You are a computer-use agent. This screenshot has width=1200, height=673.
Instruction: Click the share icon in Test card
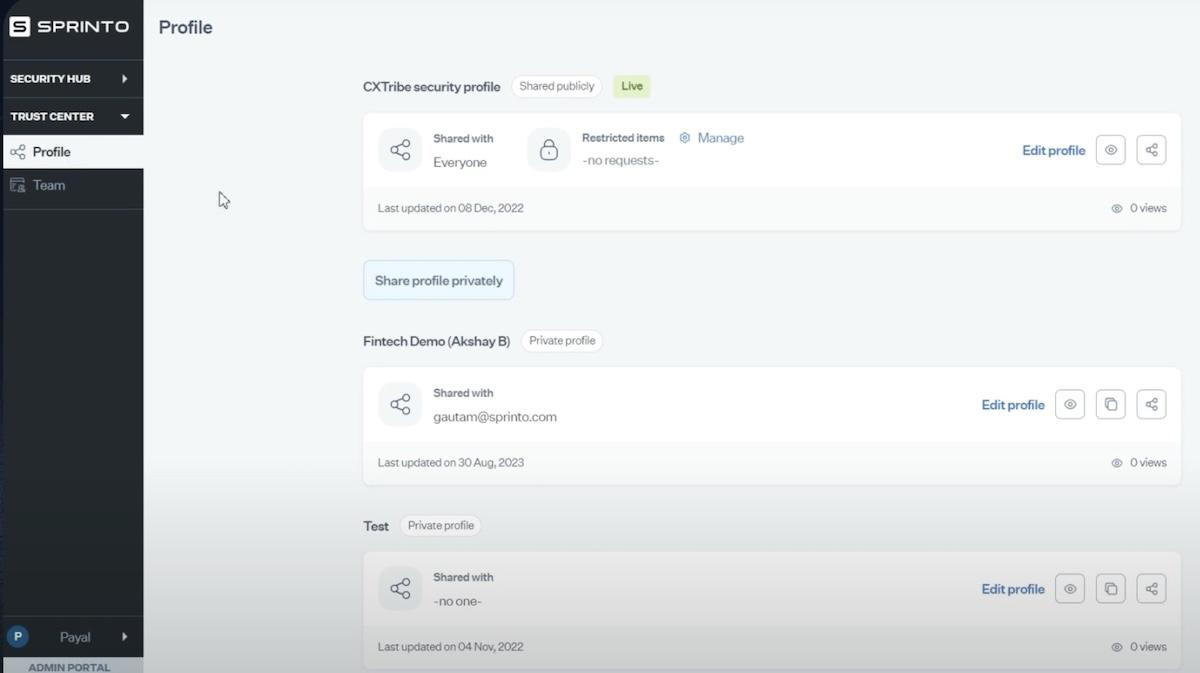coord(400,588)
